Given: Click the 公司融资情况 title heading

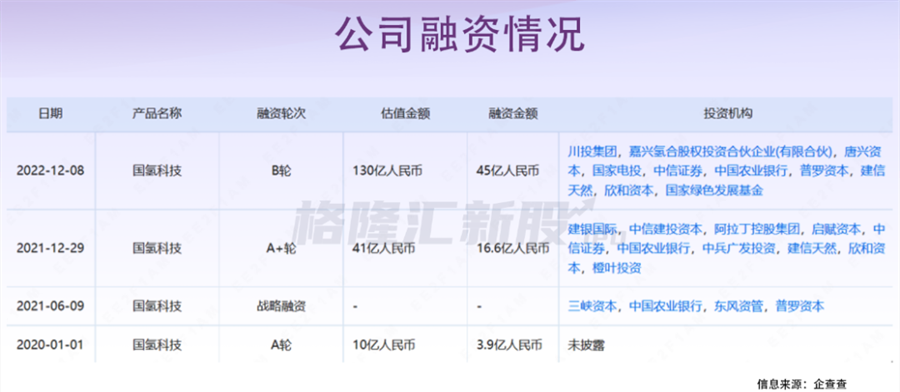Looking at the screenshot, I should click(460, 35).
